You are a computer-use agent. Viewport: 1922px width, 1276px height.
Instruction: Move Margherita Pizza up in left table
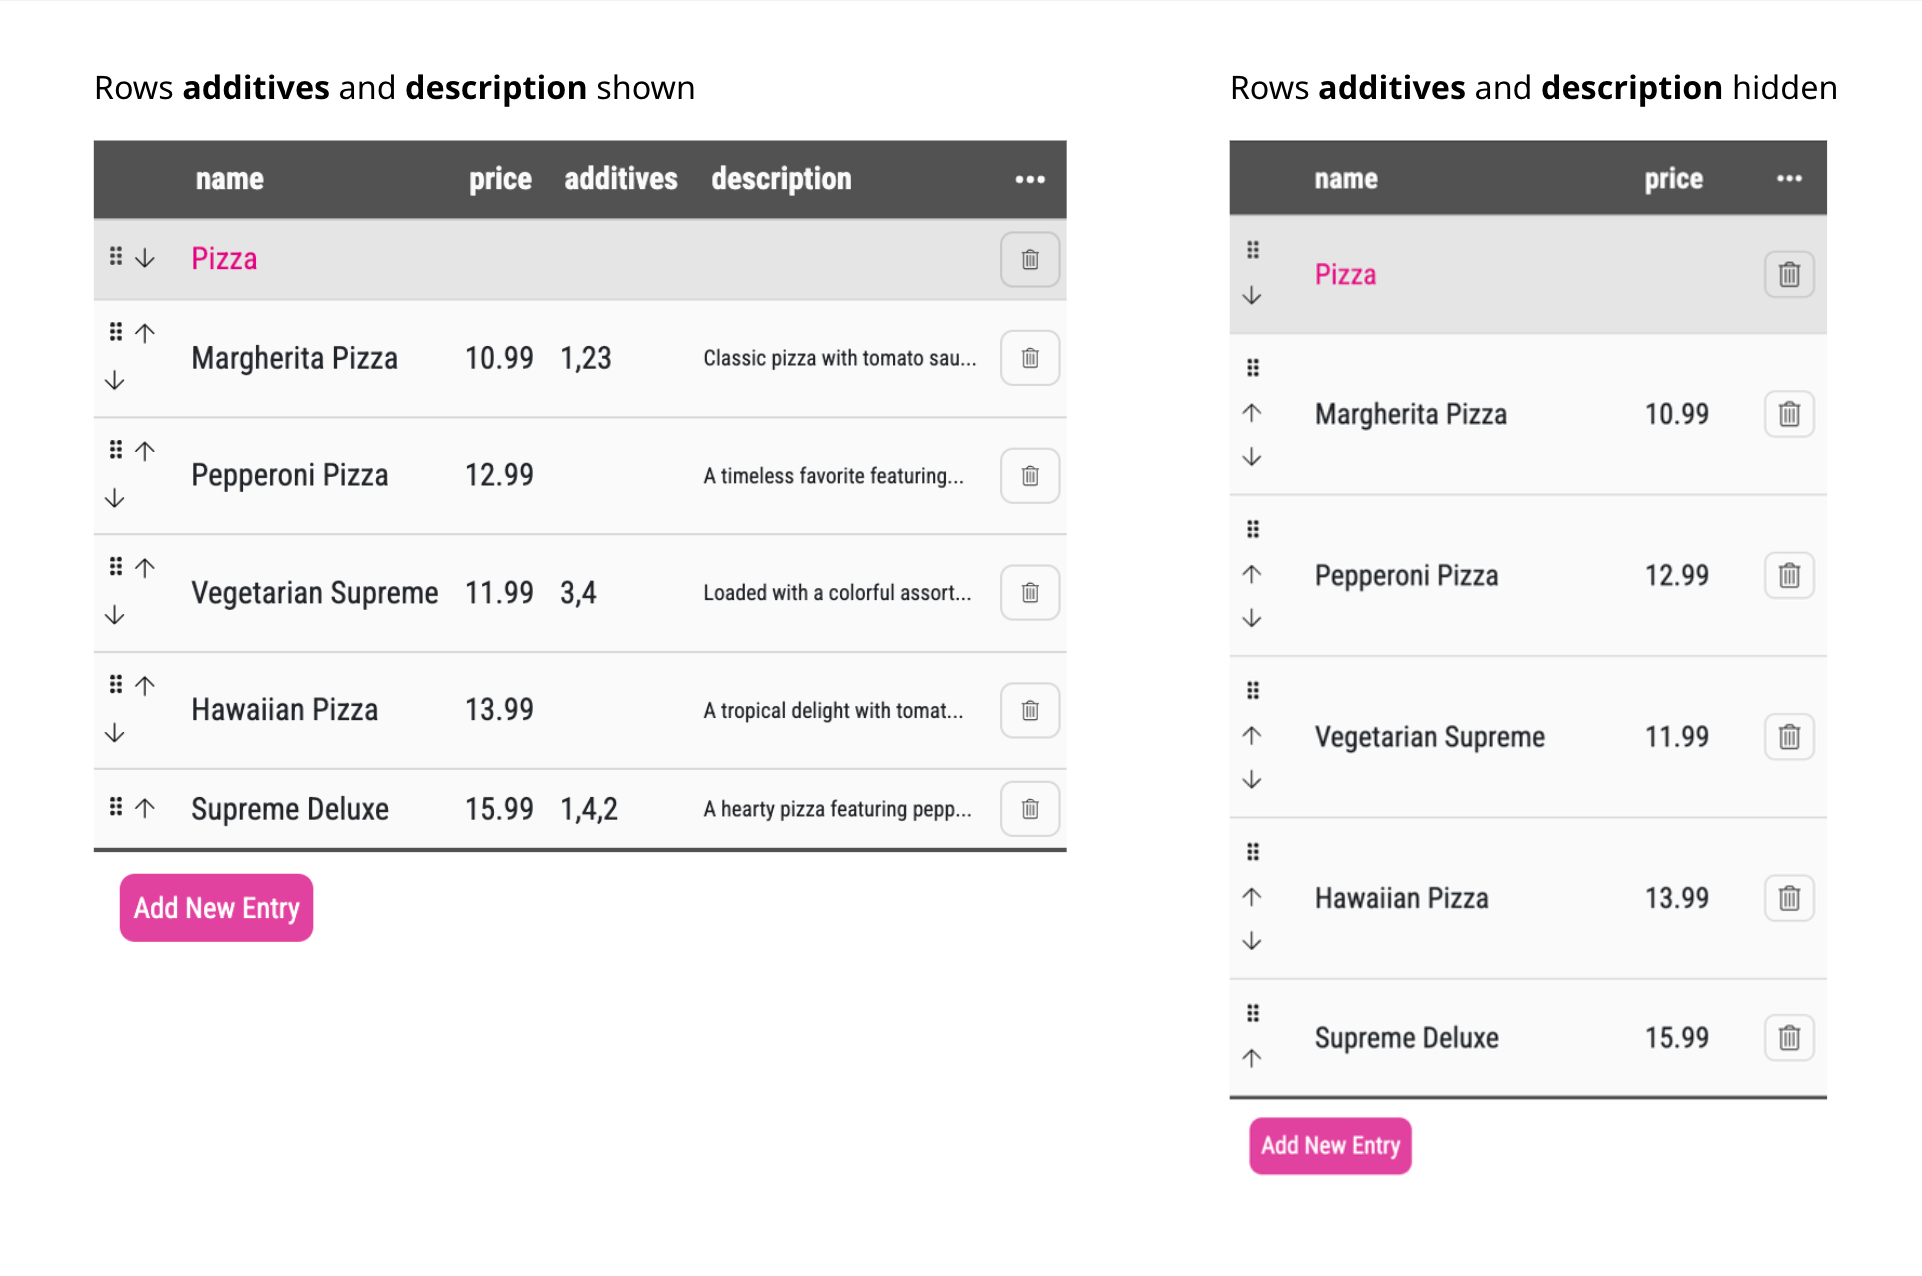[x=145, y=333]
